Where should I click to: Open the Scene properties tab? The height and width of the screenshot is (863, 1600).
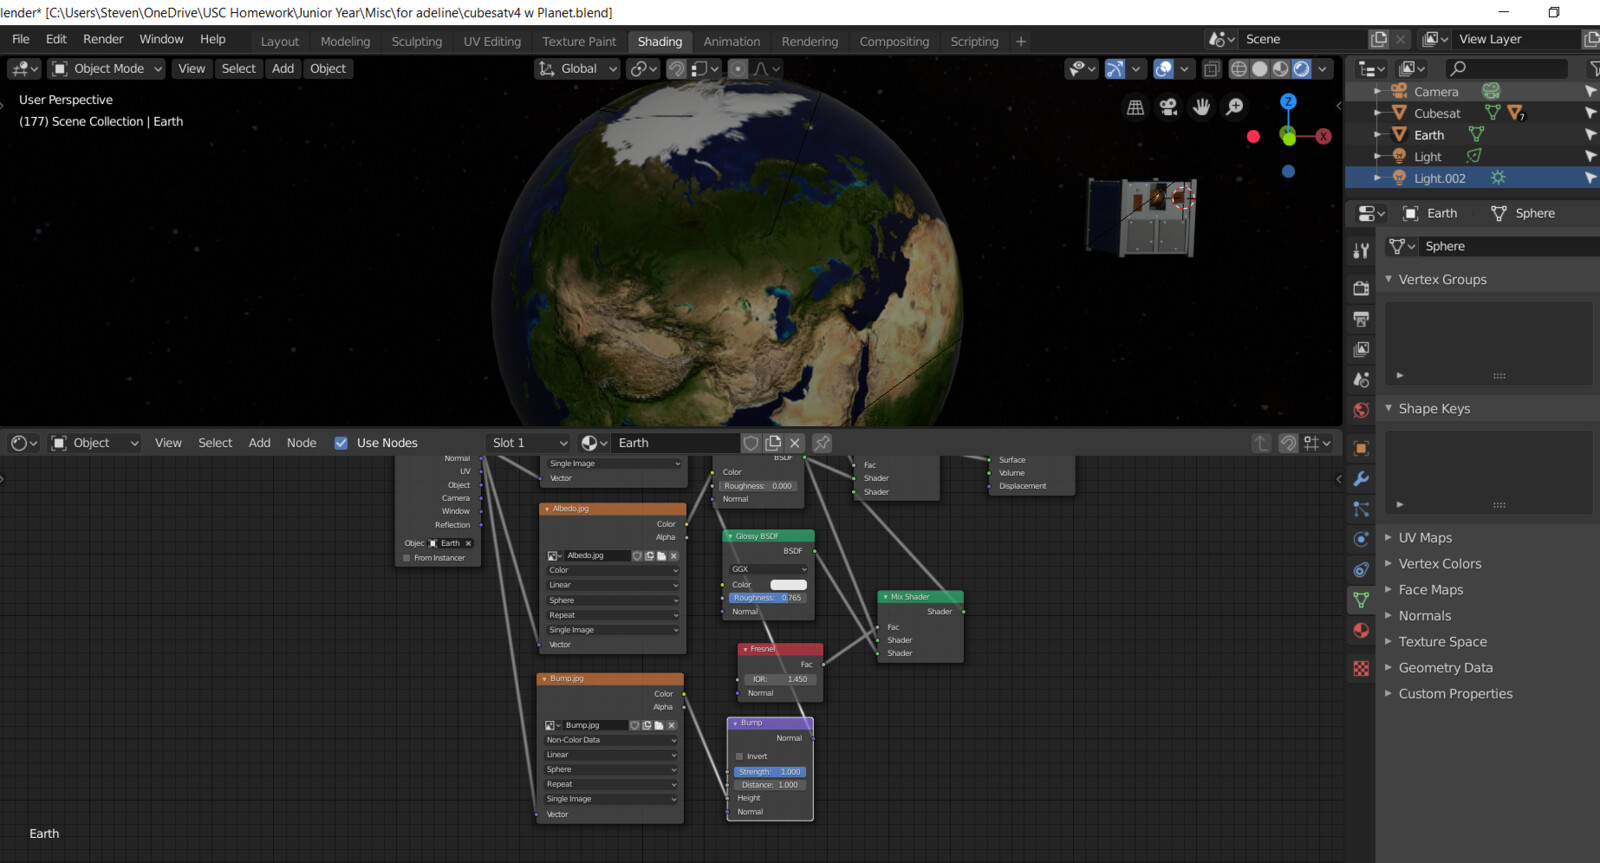(x=1361, y=380)
